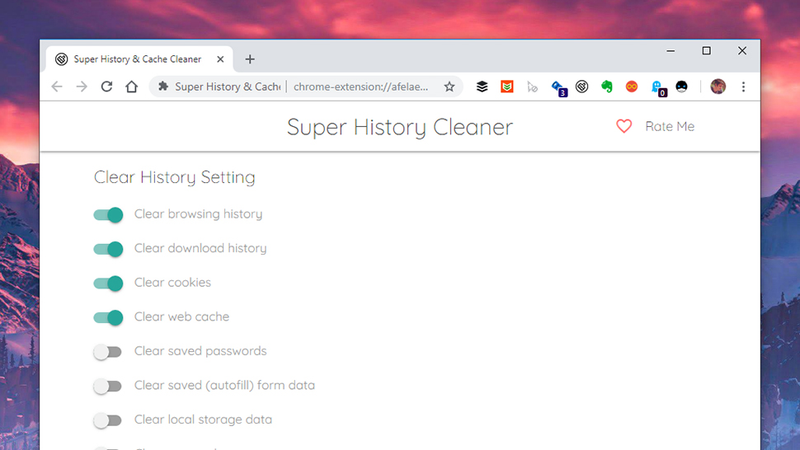The image size is (800, 450).
Task: Click the chrome-extension URL in address bar
Action: pyautogui.click(x=361, y=87)
